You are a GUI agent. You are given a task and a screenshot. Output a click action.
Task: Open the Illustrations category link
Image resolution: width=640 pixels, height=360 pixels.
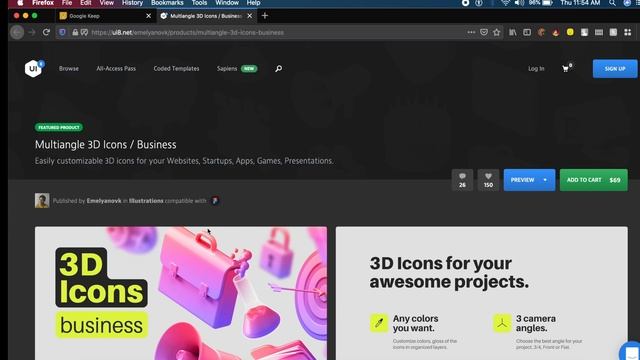[x=146, y=201]
